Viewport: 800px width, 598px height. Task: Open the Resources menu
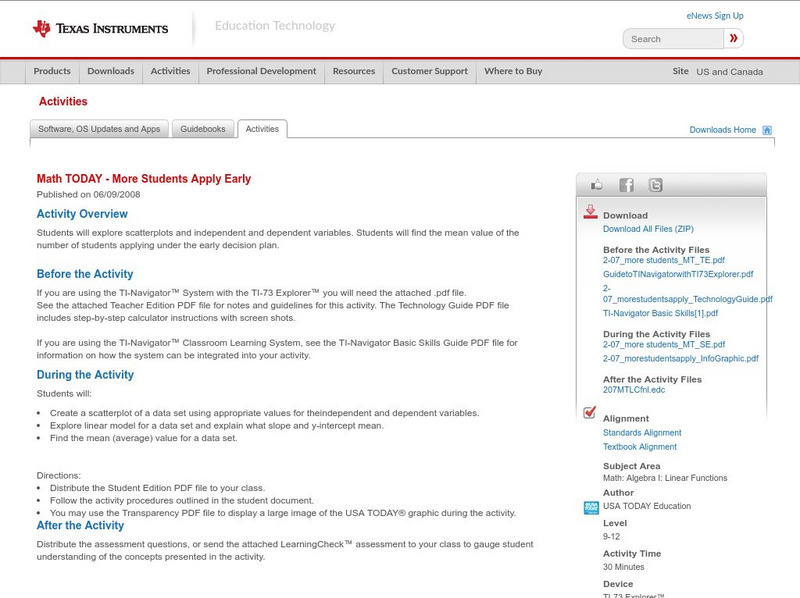(354, 71)
